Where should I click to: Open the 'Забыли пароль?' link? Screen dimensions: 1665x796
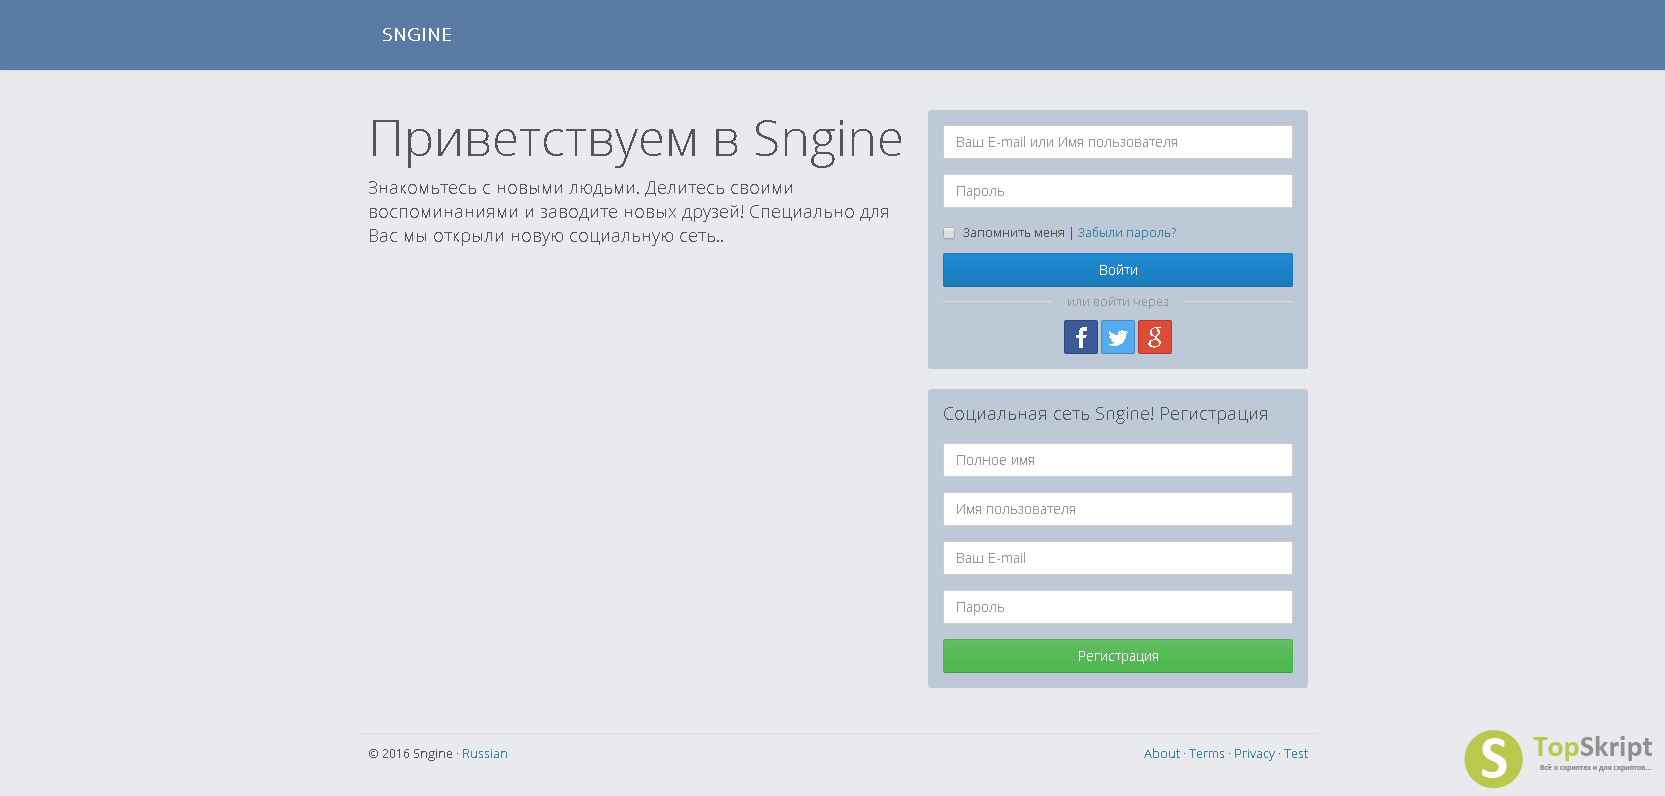1127,233
